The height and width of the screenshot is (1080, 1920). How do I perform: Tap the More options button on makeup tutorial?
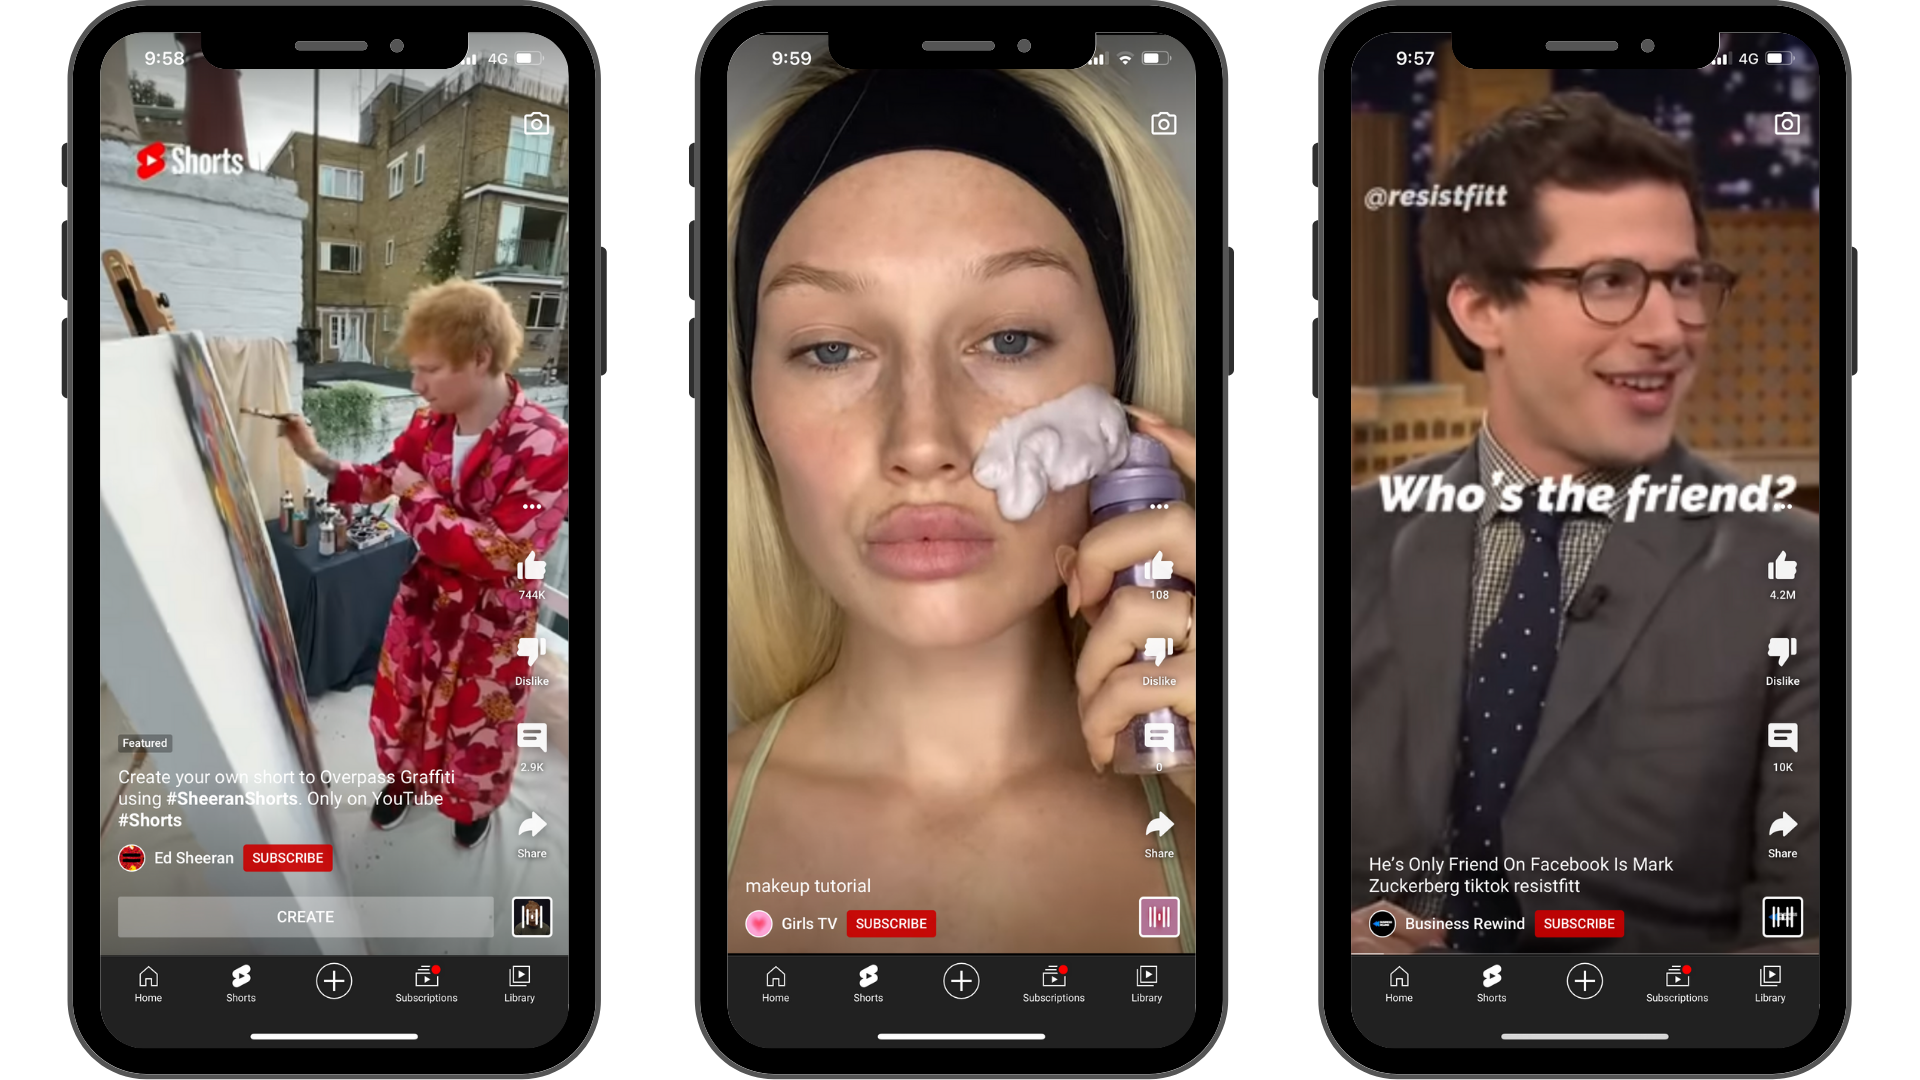coord(1156,508)
